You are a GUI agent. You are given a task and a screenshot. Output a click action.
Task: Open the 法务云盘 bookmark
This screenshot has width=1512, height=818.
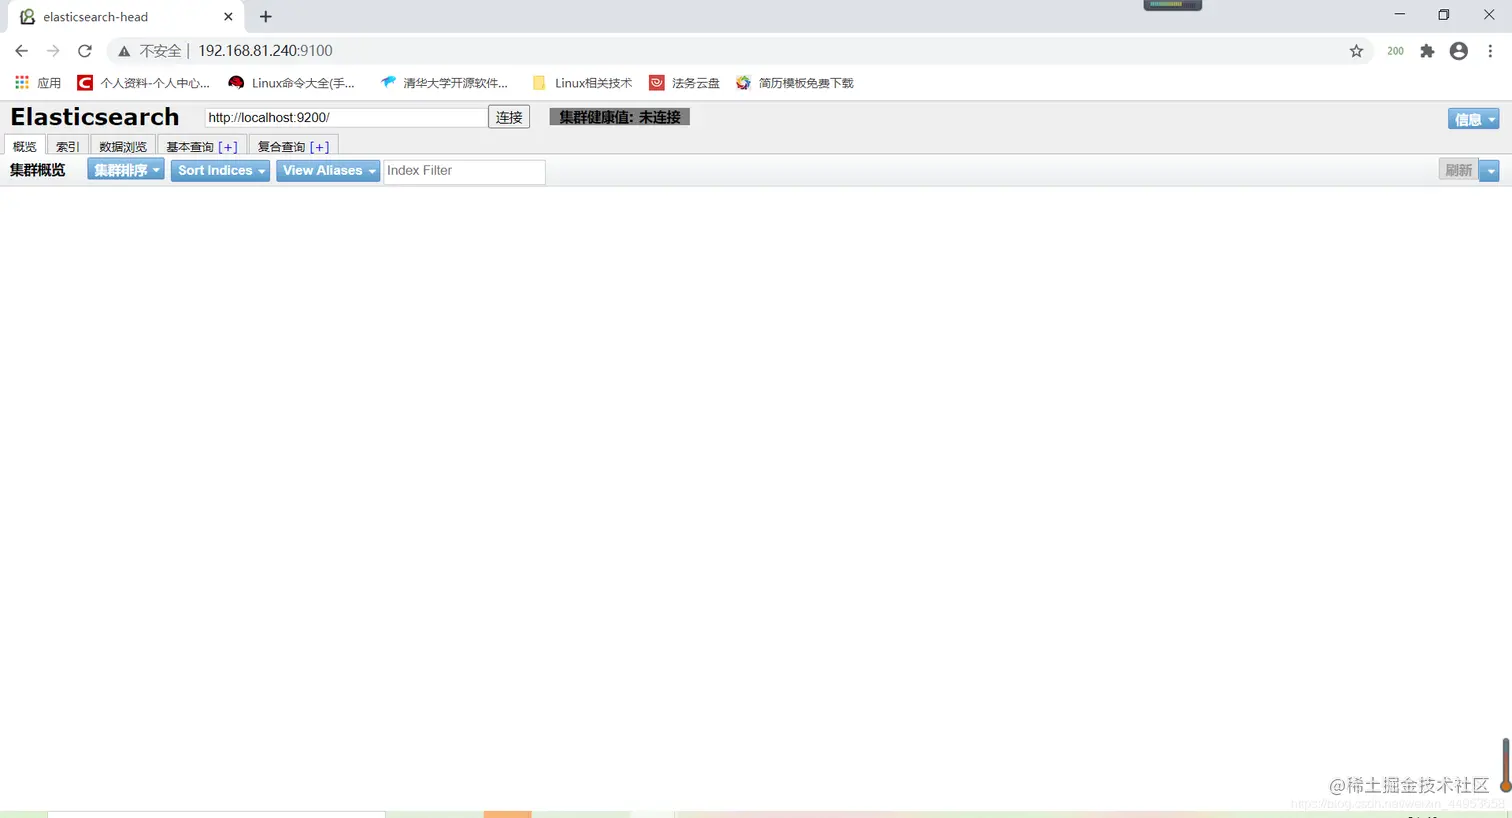tap(684, 83)
